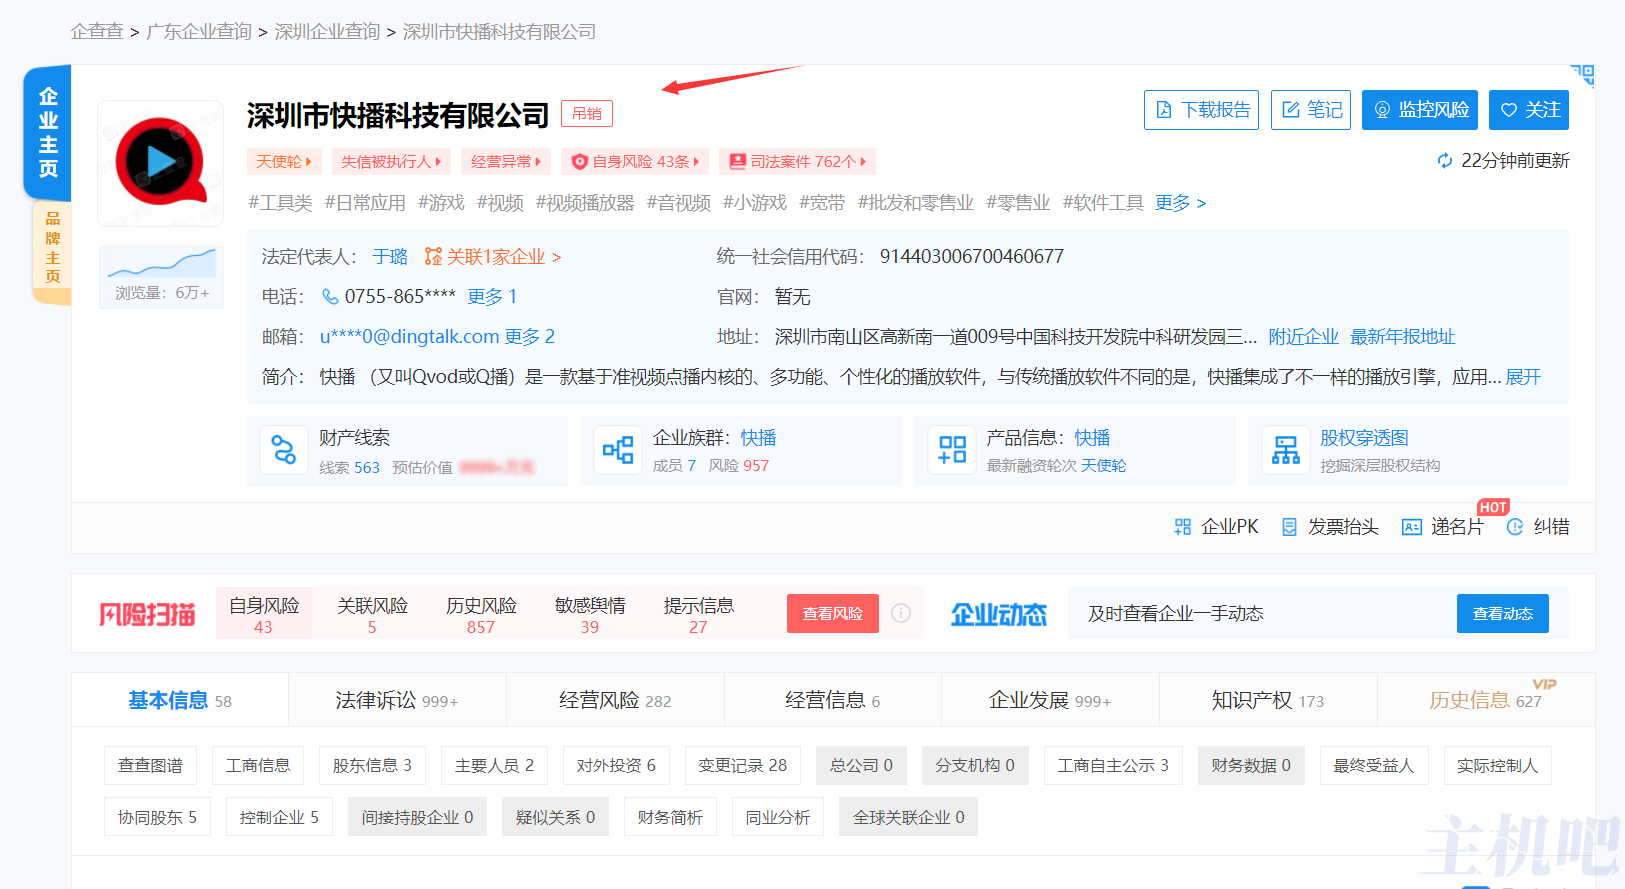Click the 最终受益人 sub-item
Viewport: 1625px width, 889px height.
tap(1374, 765)
